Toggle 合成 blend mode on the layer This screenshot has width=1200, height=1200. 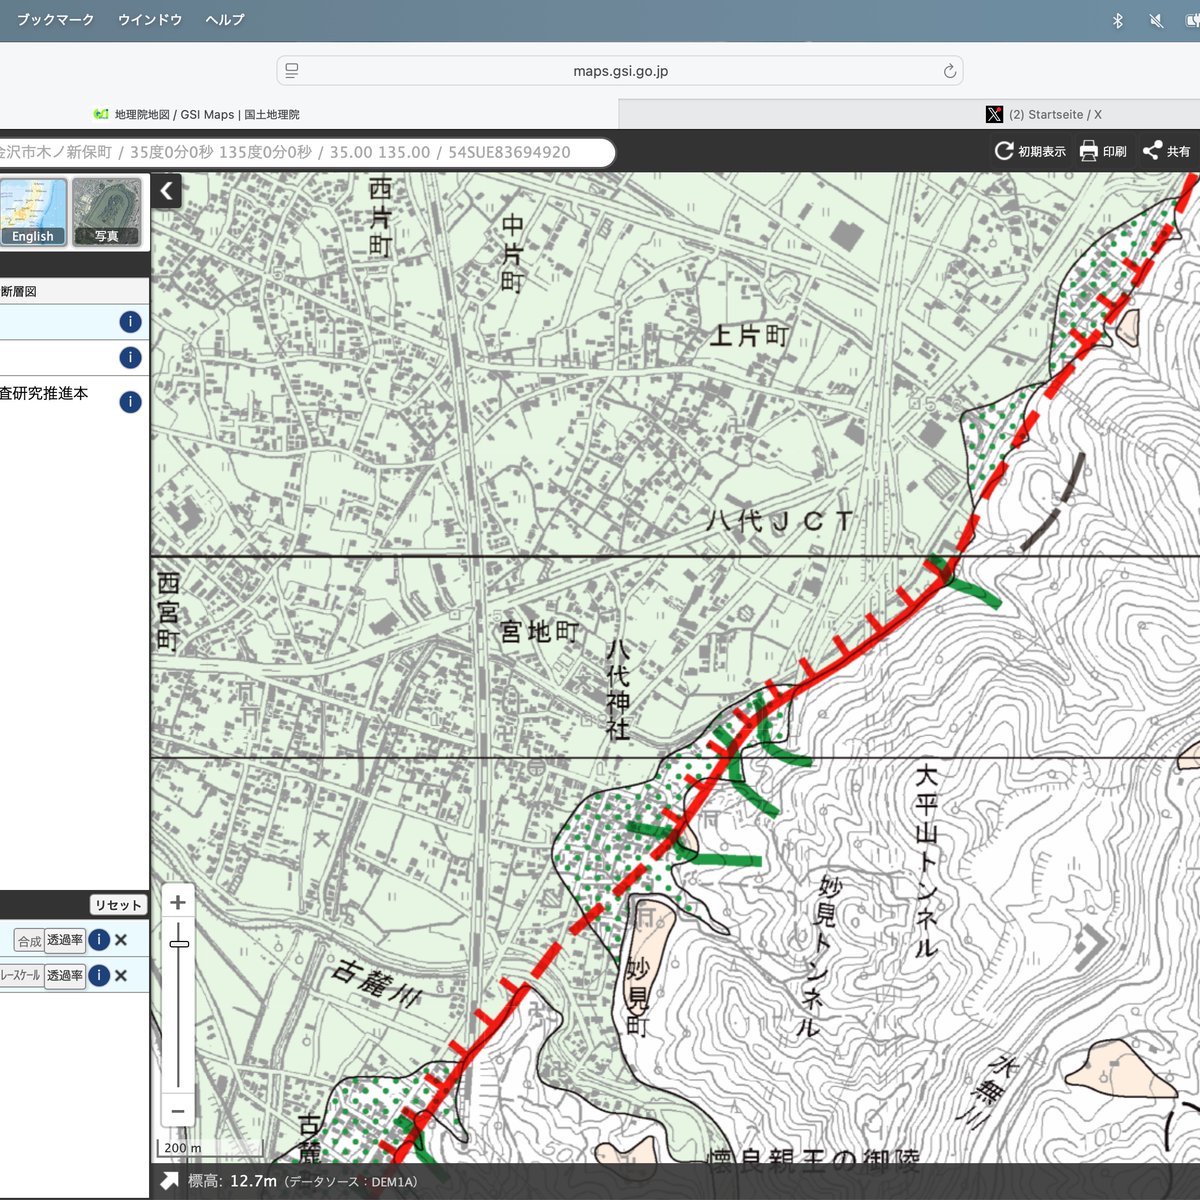pyautogui.click(x=29, y=941)
